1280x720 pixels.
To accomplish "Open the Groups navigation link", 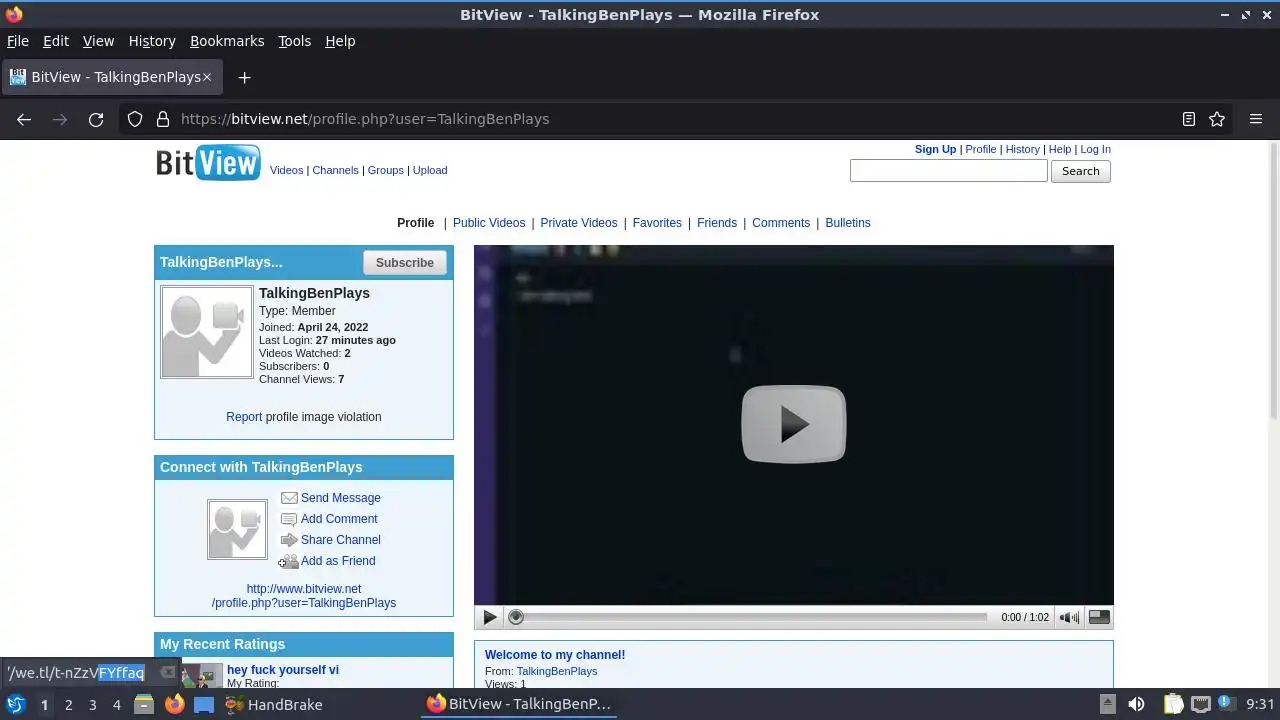I will coord(385,170).
